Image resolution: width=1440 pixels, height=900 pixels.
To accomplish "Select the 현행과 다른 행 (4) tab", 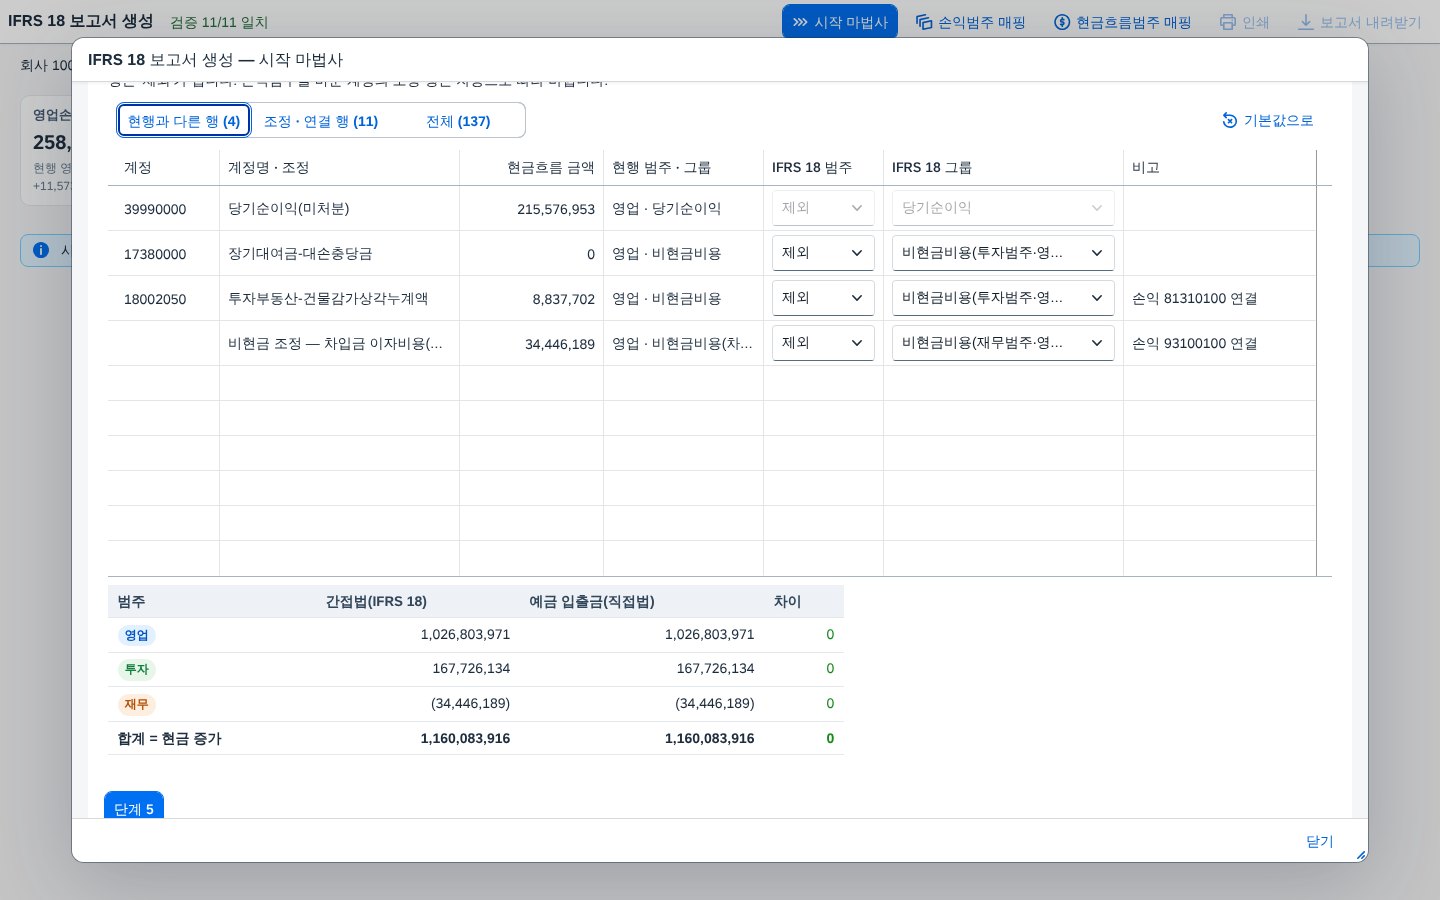I will (184, 121).
